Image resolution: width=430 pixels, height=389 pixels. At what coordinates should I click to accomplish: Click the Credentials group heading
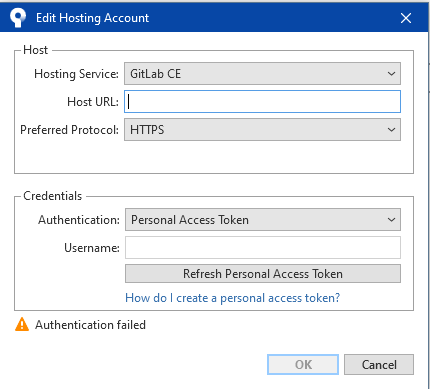pyautogui.click(x=52, y=196)
